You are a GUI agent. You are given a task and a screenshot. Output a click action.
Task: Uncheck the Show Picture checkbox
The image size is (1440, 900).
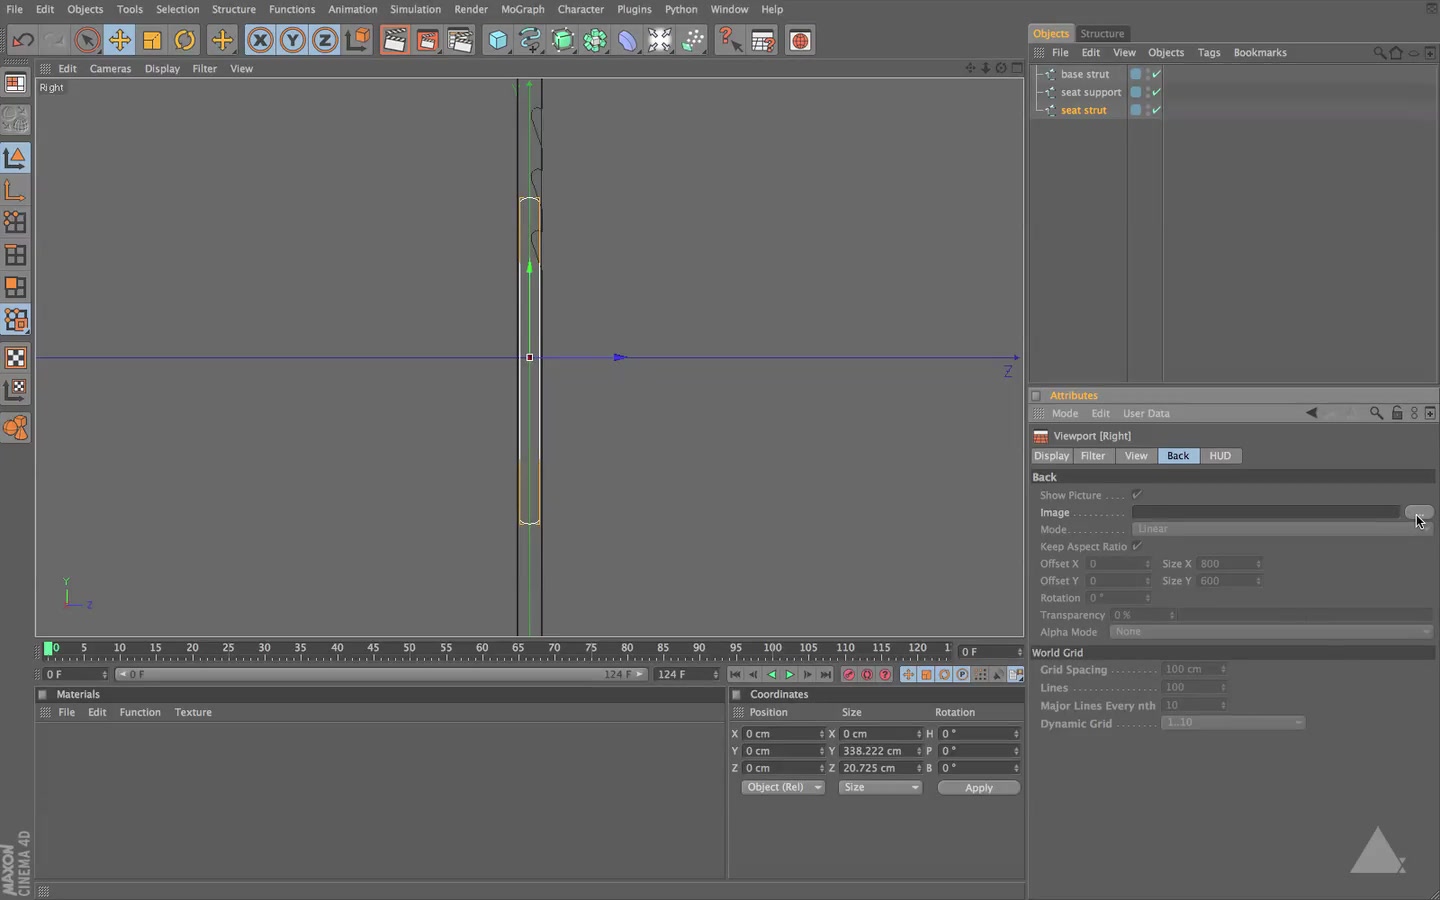(x=1136, y=494)
